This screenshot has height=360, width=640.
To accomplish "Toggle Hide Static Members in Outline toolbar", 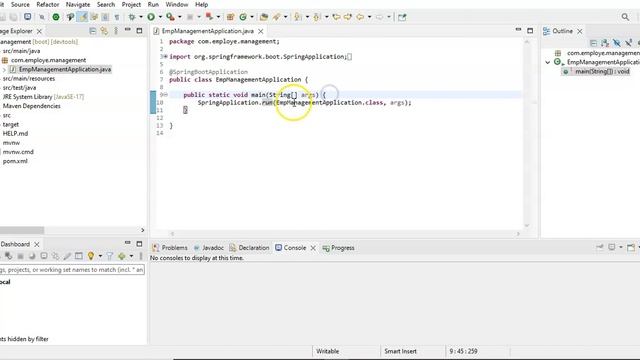I will (629, 42).
